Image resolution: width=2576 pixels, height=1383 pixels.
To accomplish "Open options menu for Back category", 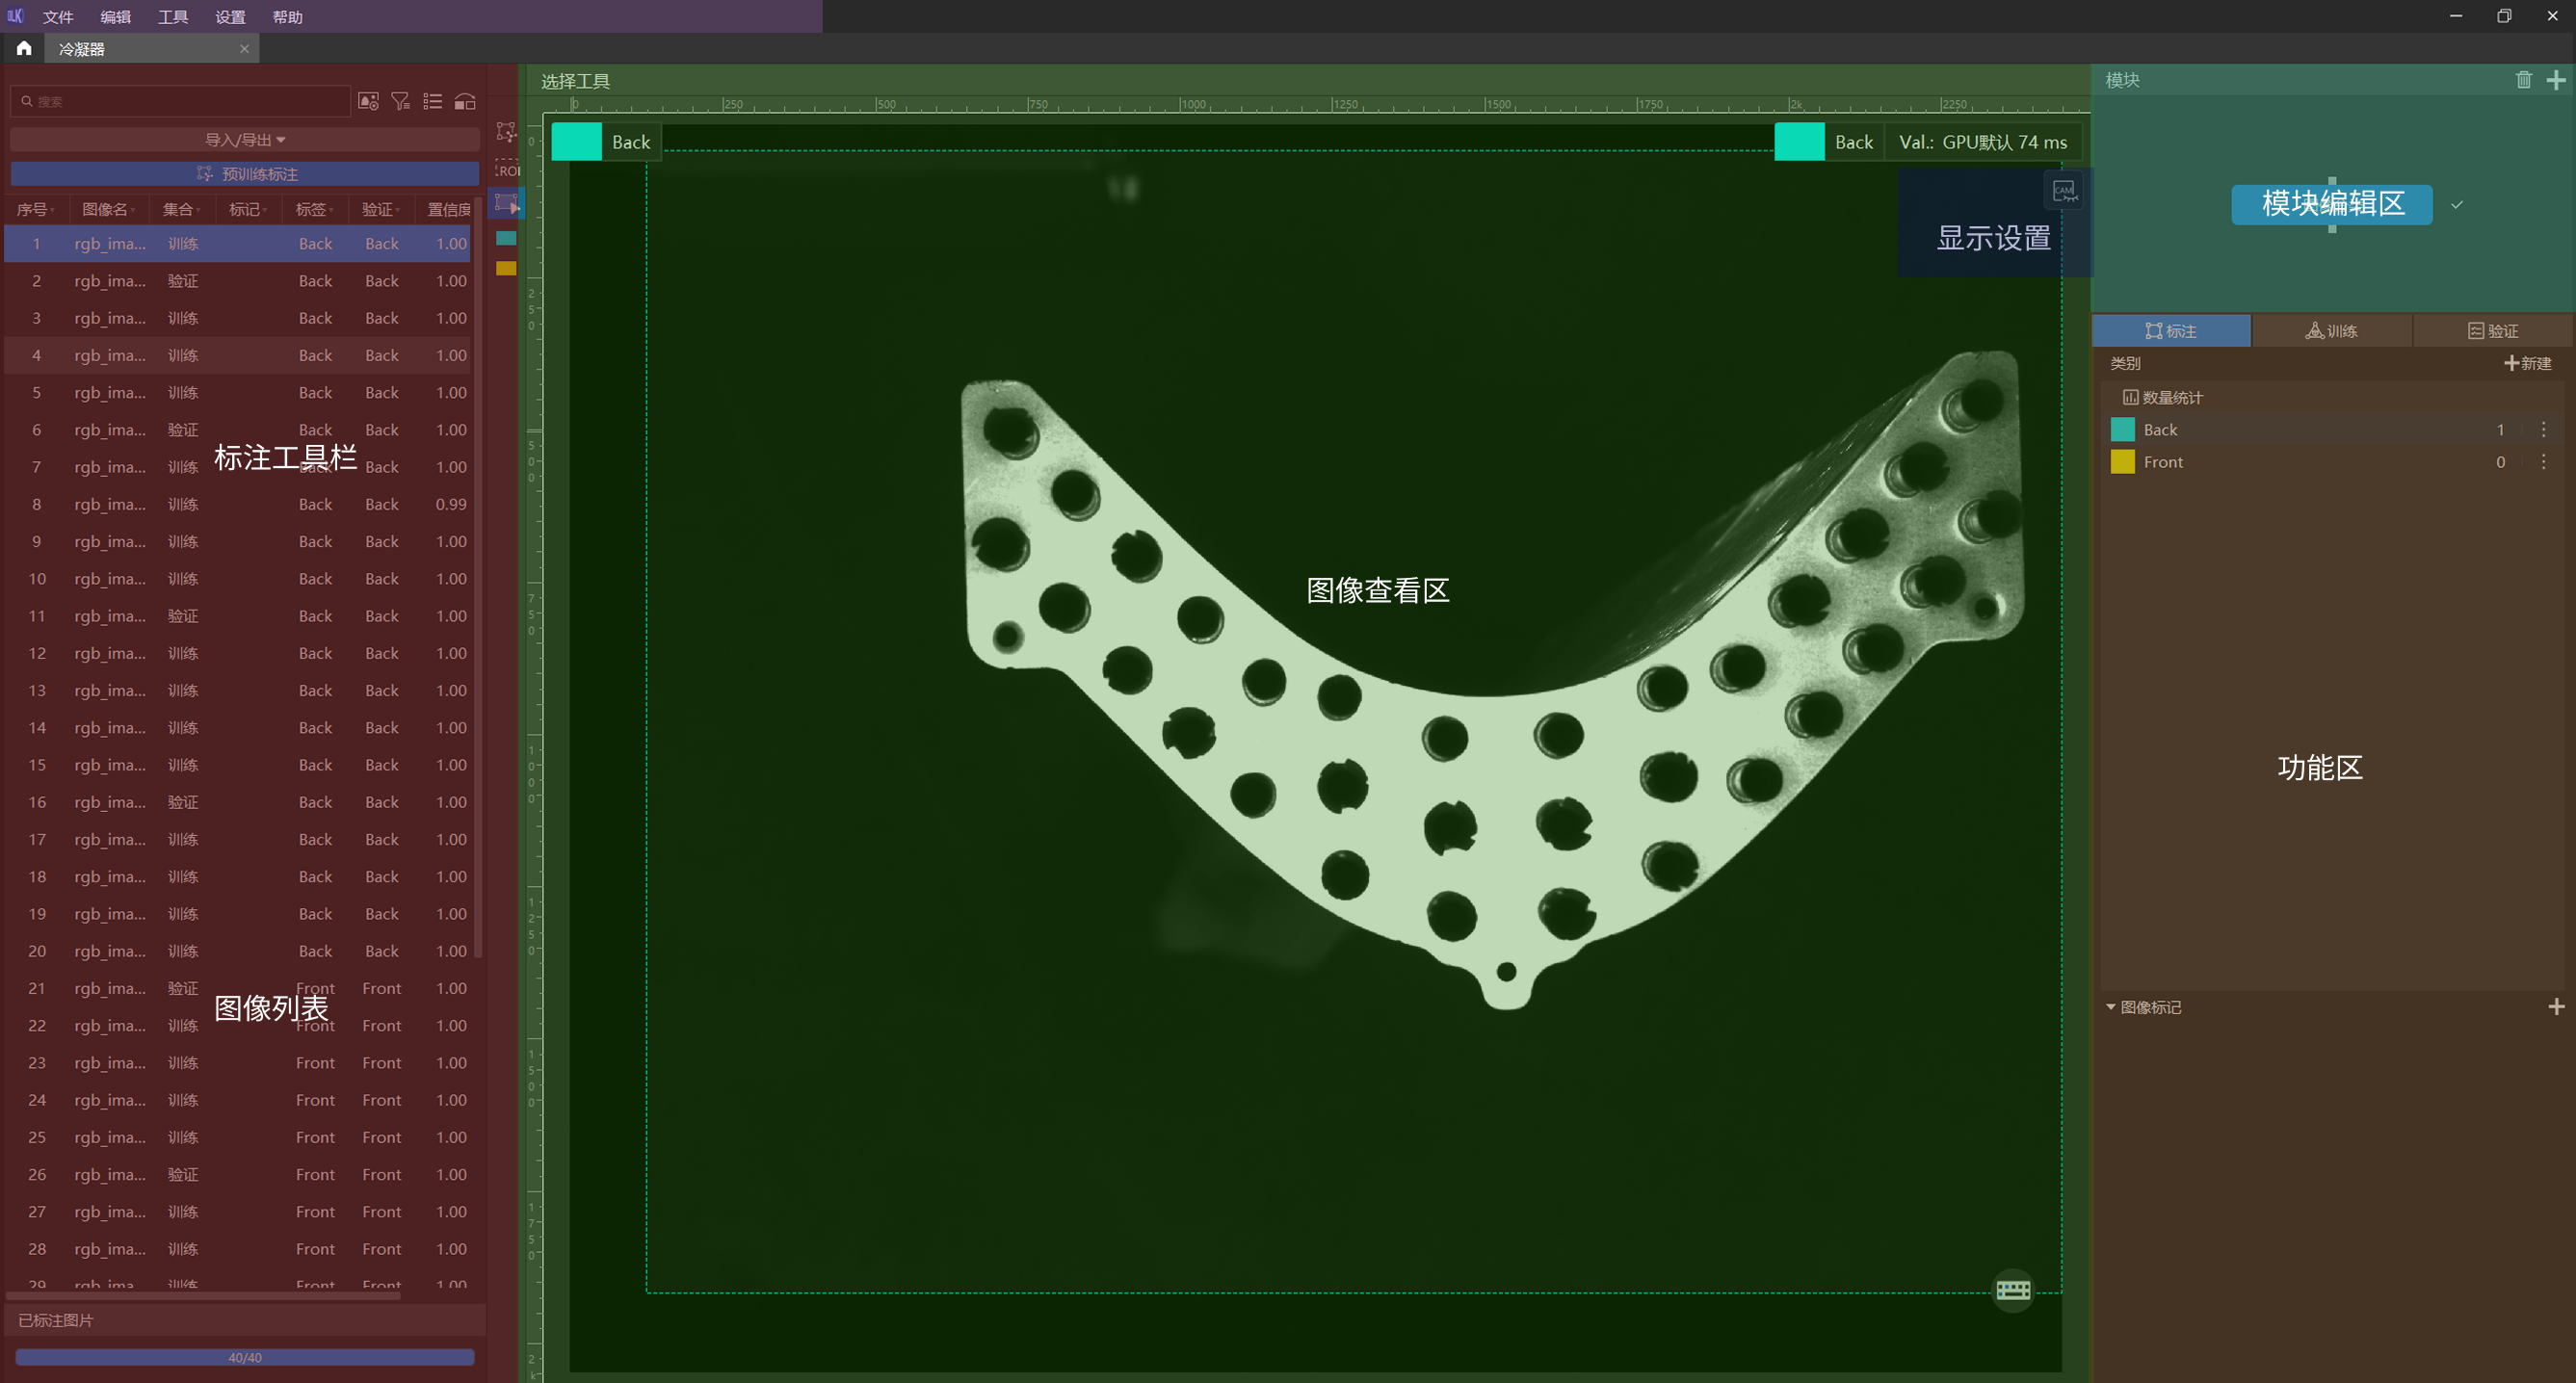I will tap(2543, 430).
